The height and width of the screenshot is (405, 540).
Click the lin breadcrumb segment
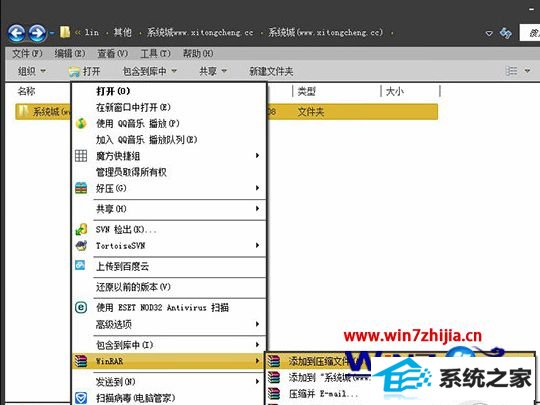[92, 32]
